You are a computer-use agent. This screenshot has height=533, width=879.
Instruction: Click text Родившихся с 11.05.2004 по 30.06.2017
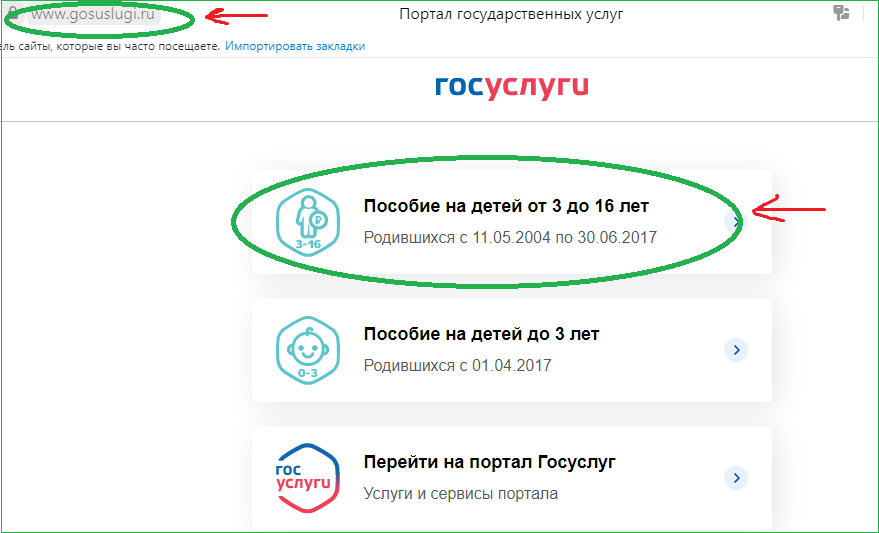click(x=510, y=238)
